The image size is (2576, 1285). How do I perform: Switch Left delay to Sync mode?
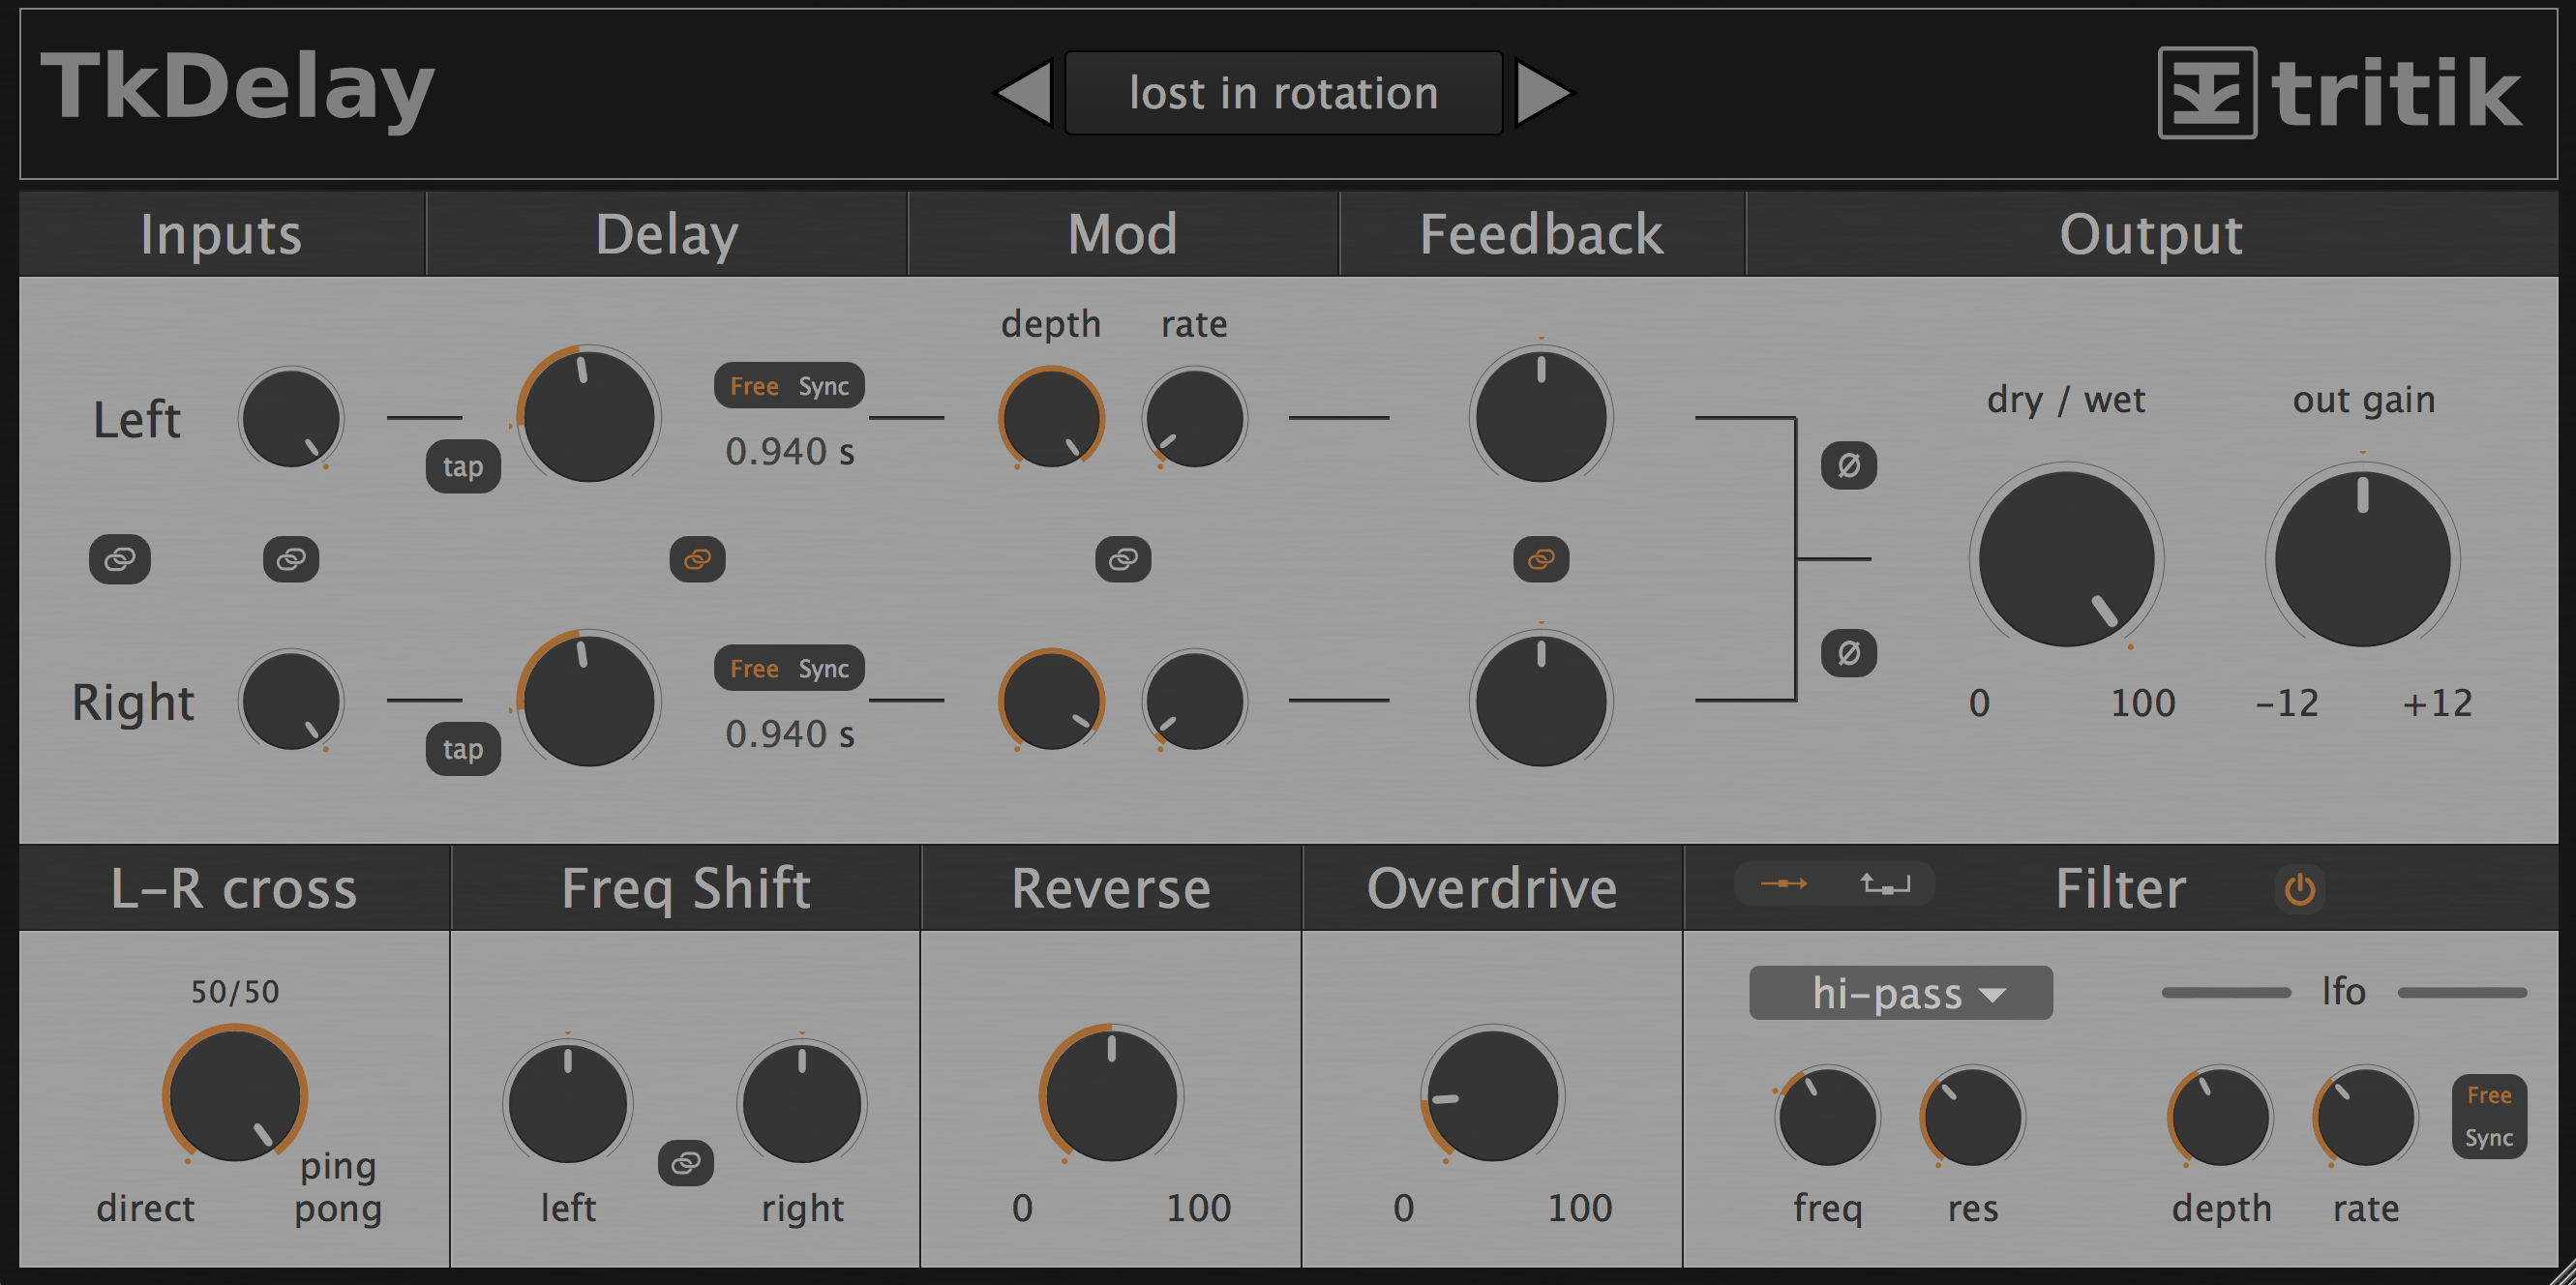[x=824, y=386]
